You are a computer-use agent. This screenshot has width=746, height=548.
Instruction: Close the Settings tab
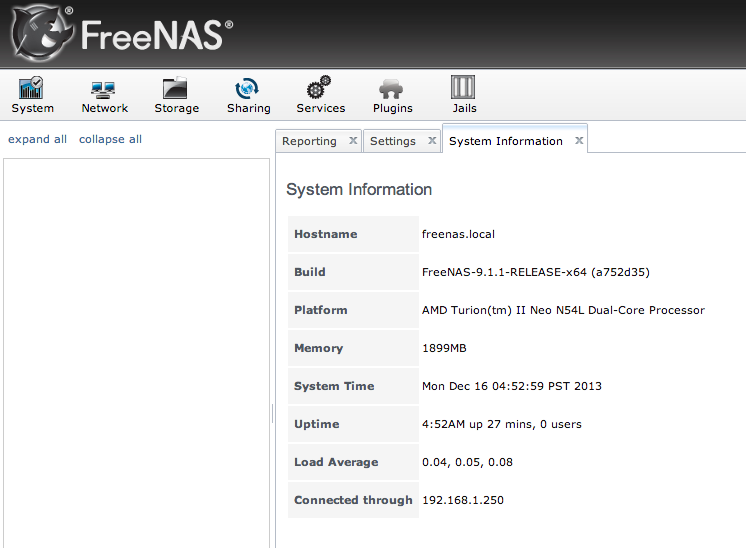tap(432, 140)
